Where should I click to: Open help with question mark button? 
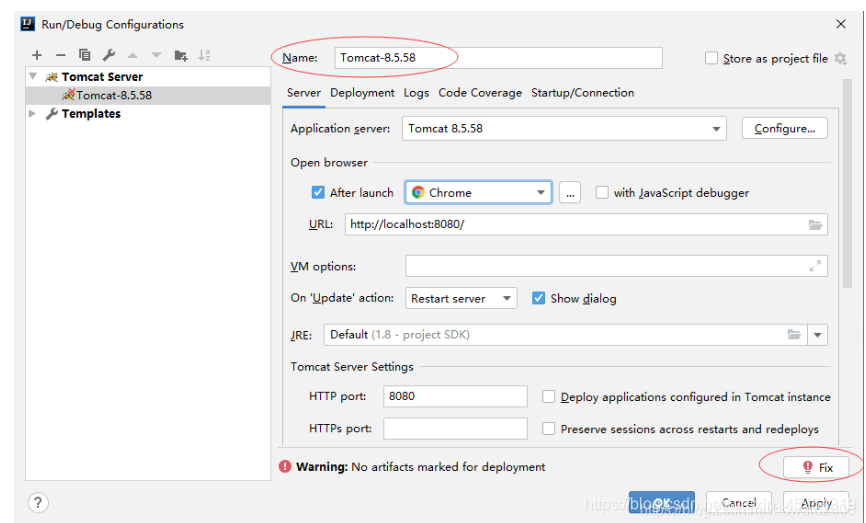[38, 503]
